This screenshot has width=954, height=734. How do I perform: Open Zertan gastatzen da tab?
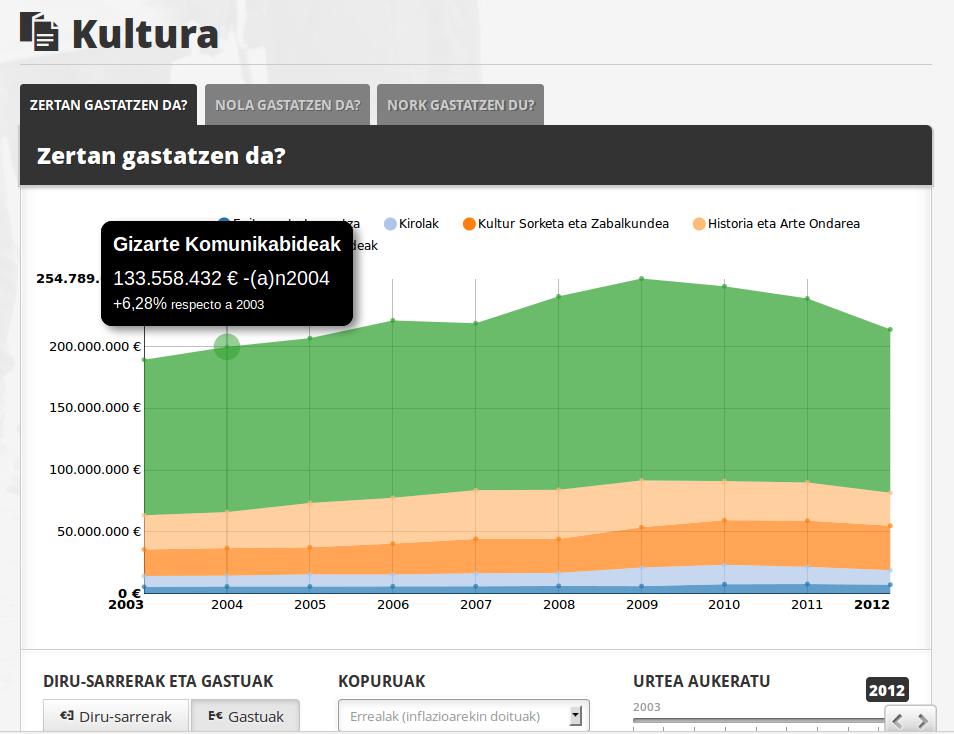tap(108, 105)
